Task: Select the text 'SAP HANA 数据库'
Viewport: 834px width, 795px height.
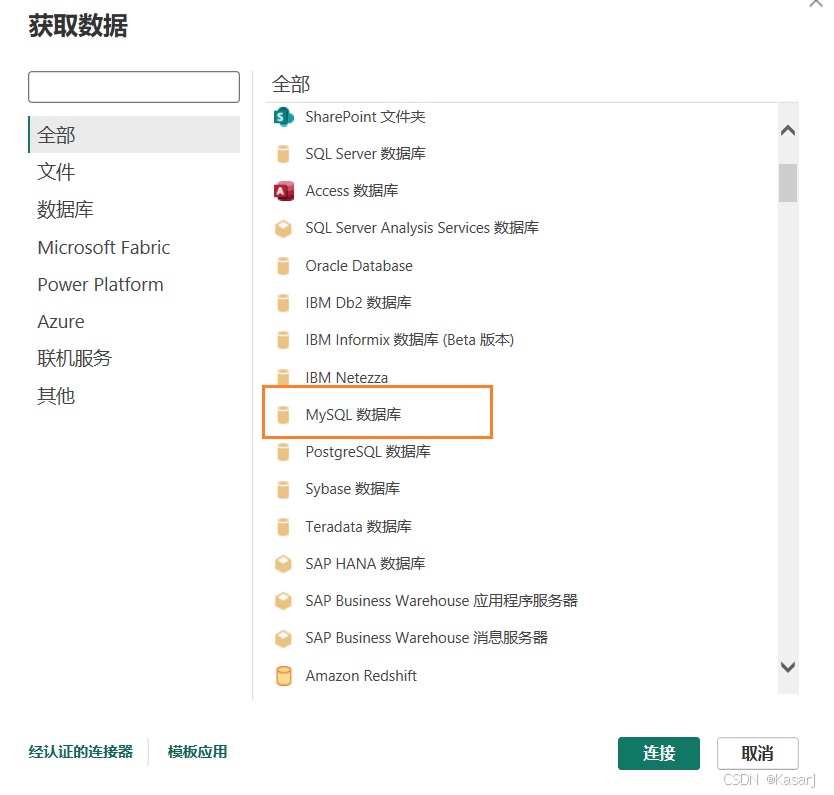Action: tap(365, 564)
